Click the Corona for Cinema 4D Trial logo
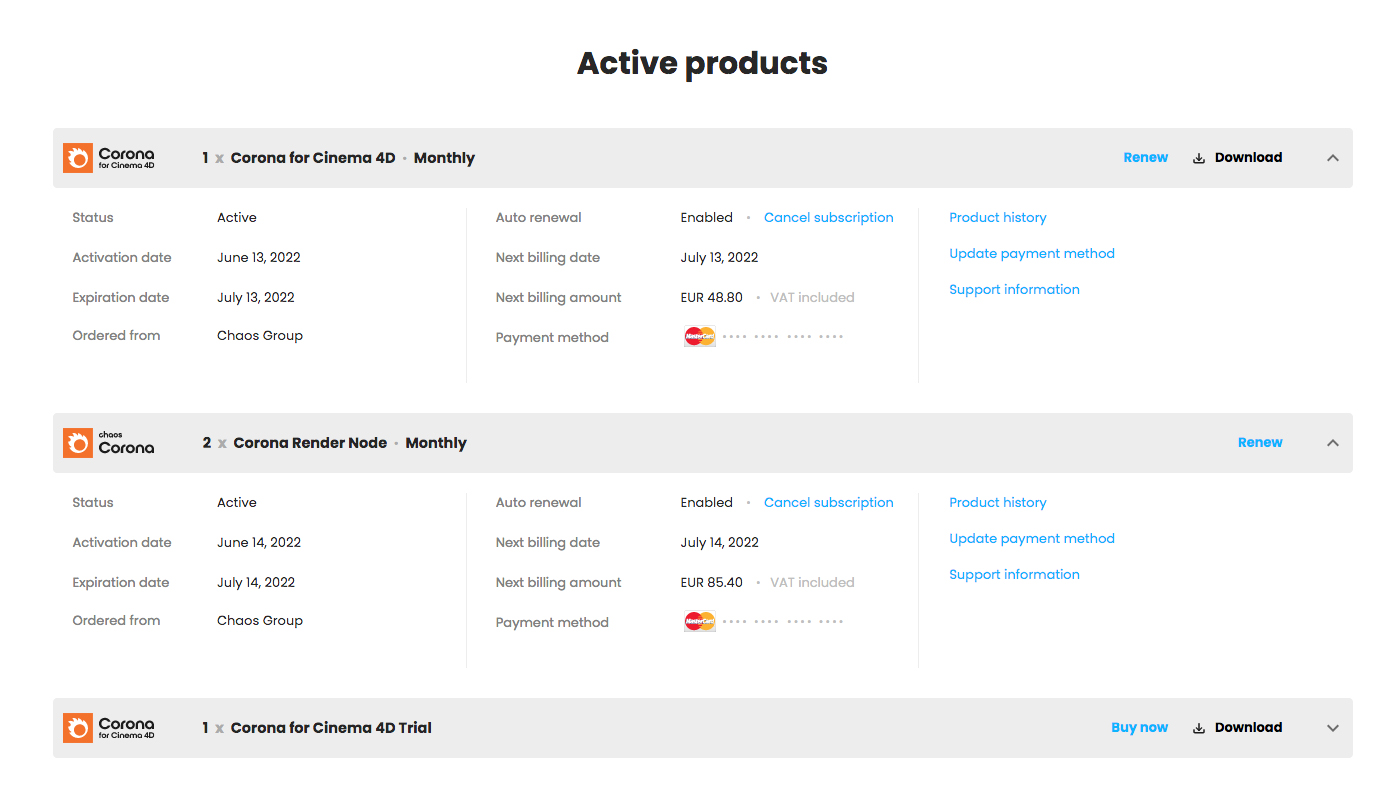The width and height of the screenshot is (1373, 807). (x=109, y=728)
